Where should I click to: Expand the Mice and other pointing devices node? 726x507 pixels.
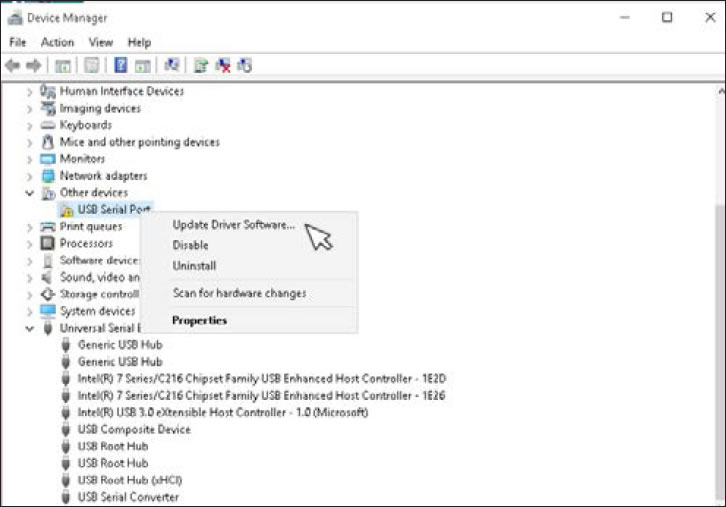[29, 143]
